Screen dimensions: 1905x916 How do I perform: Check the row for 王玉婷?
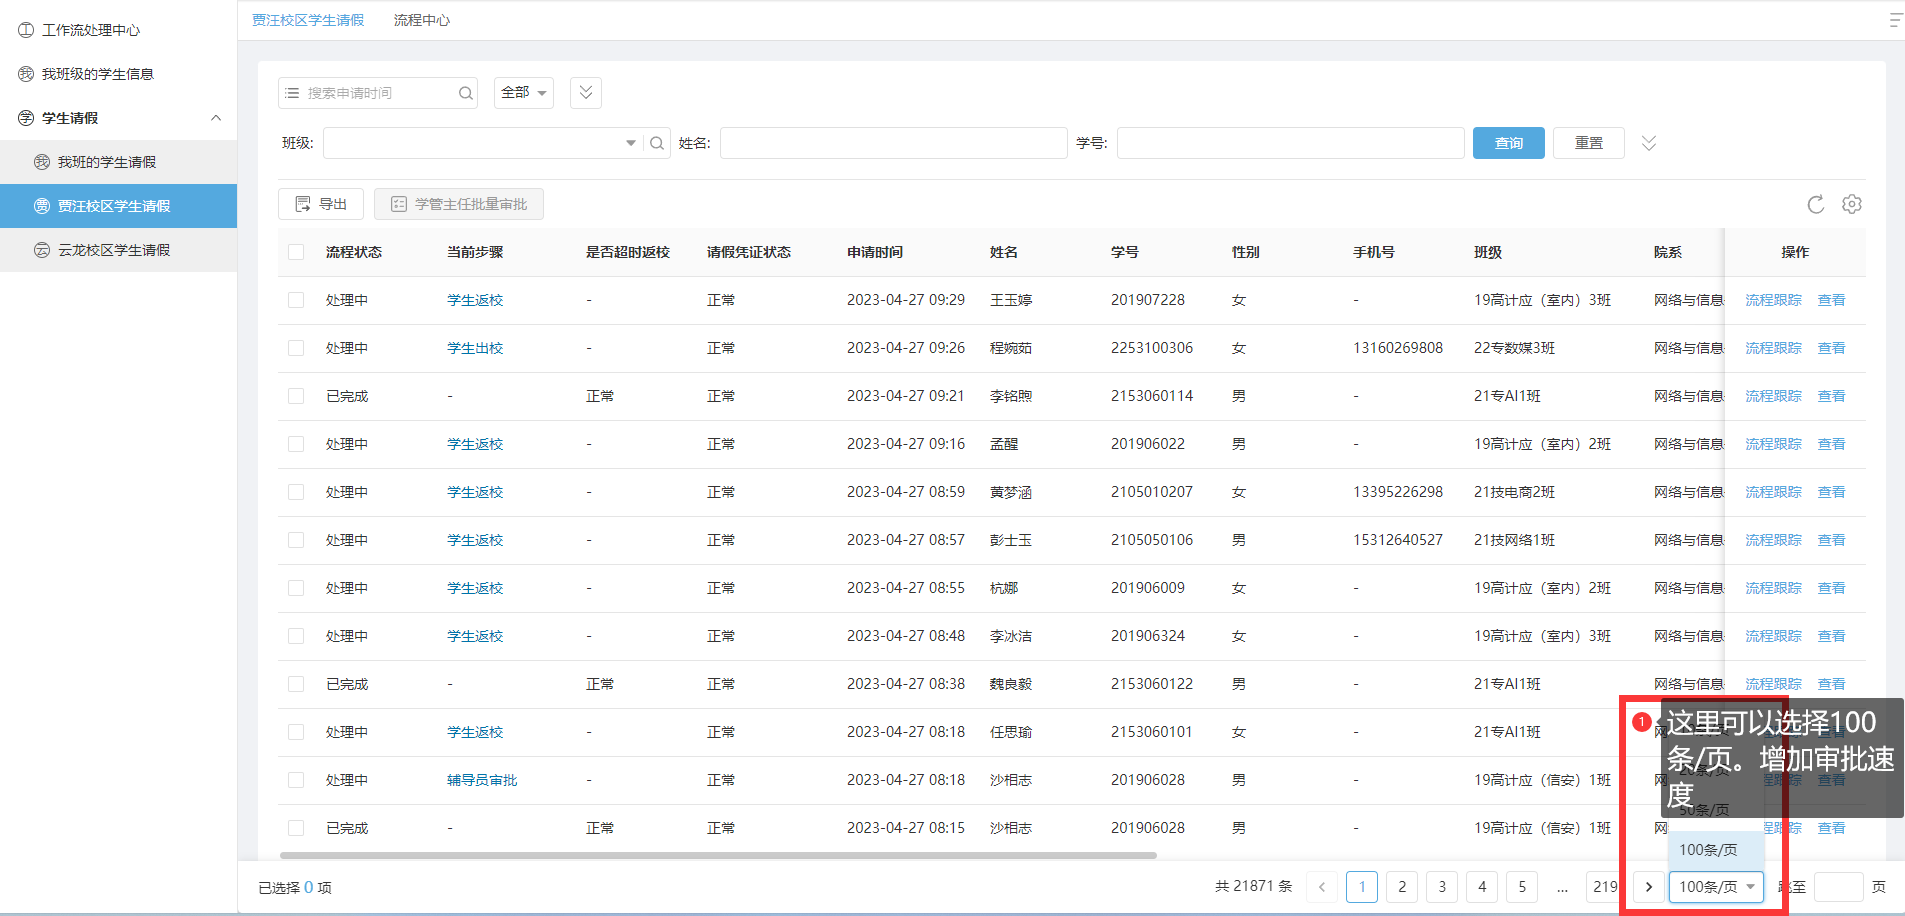tap(296, 300)
